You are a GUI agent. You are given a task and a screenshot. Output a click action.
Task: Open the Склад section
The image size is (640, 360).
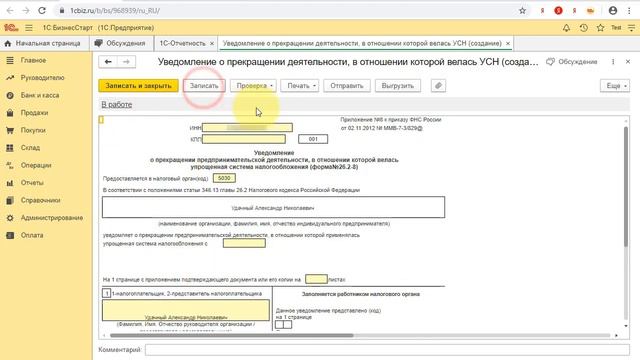30,148
